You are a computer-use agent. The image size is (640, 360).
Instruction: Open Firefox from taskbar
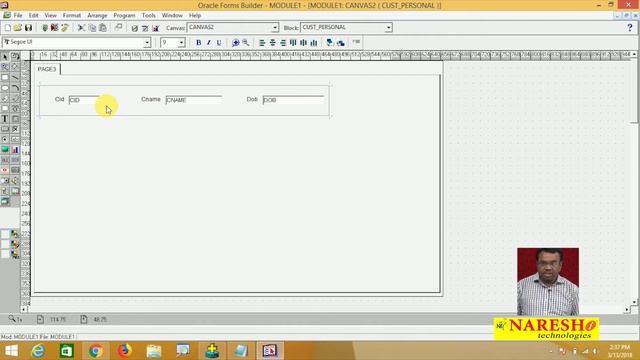[124, 351]
